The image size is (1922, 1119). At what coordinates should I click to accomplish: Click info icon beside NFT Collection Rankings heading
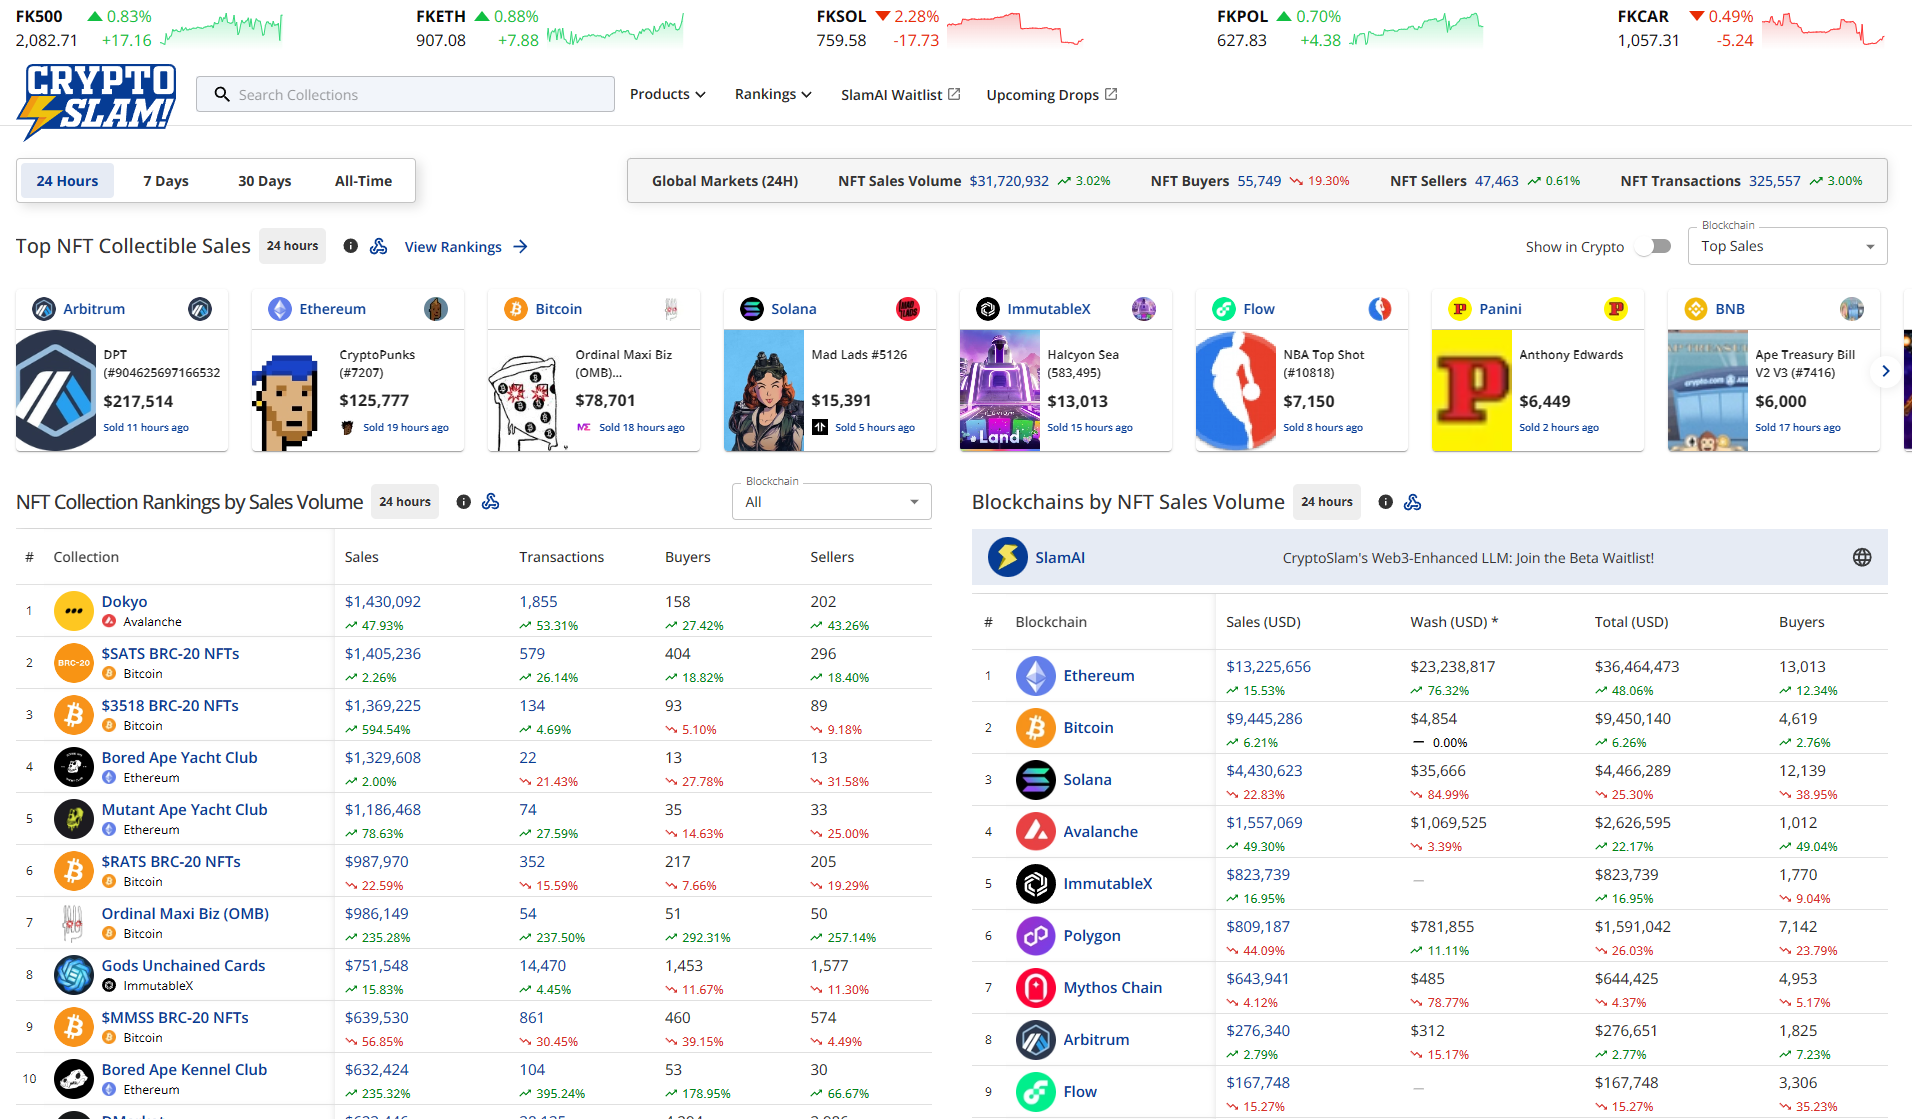[463, 502]
